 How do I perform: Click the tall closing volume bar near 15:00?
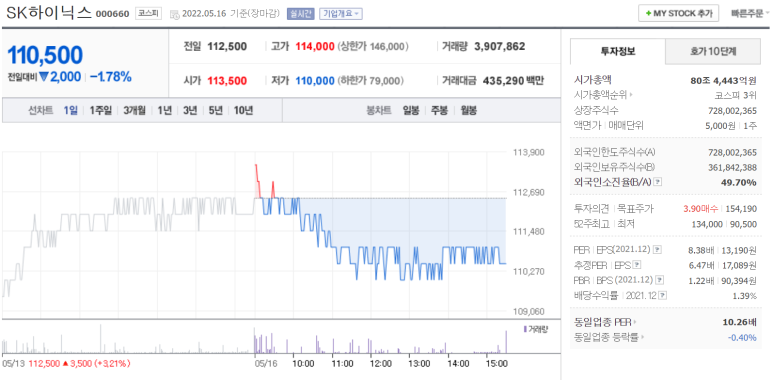(506, 342)
